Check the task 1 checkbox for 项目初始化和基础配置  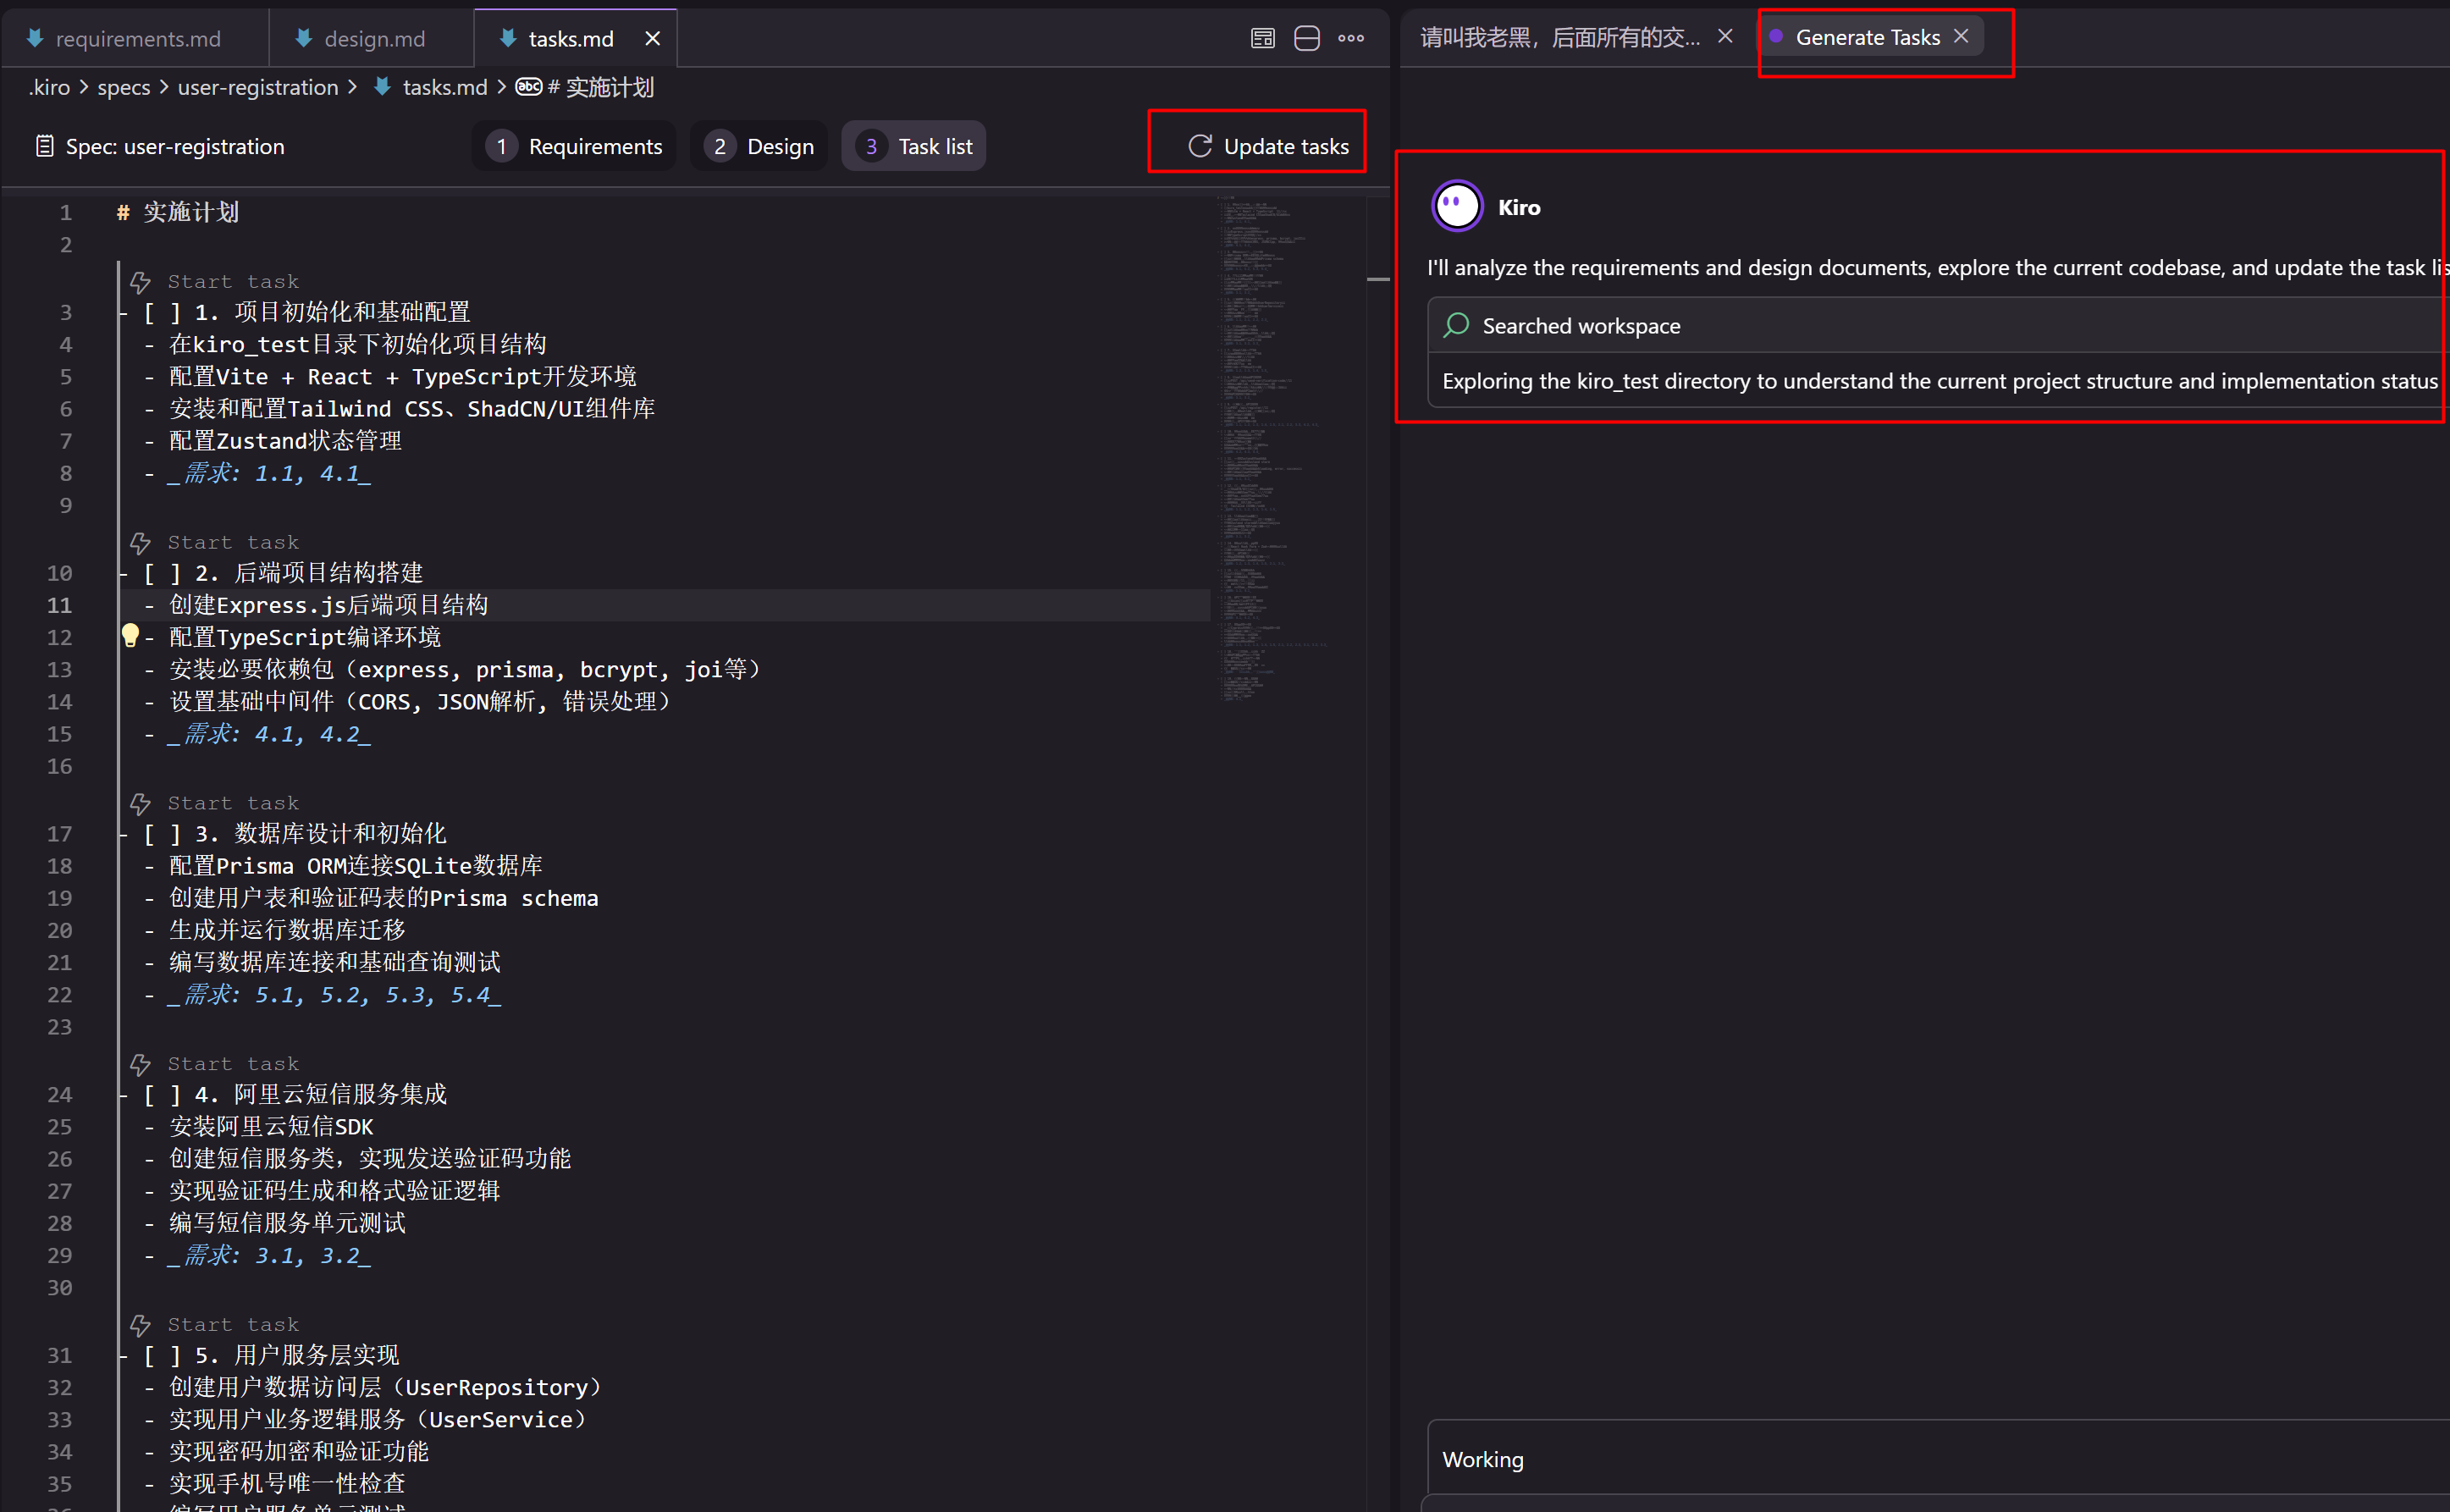point(162,312)
